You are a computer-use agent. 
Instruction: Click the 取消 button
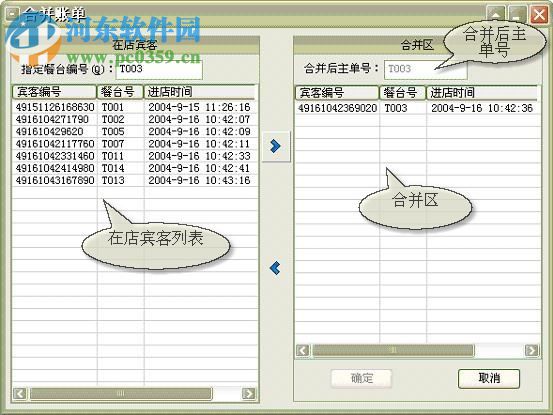(489, 378)
